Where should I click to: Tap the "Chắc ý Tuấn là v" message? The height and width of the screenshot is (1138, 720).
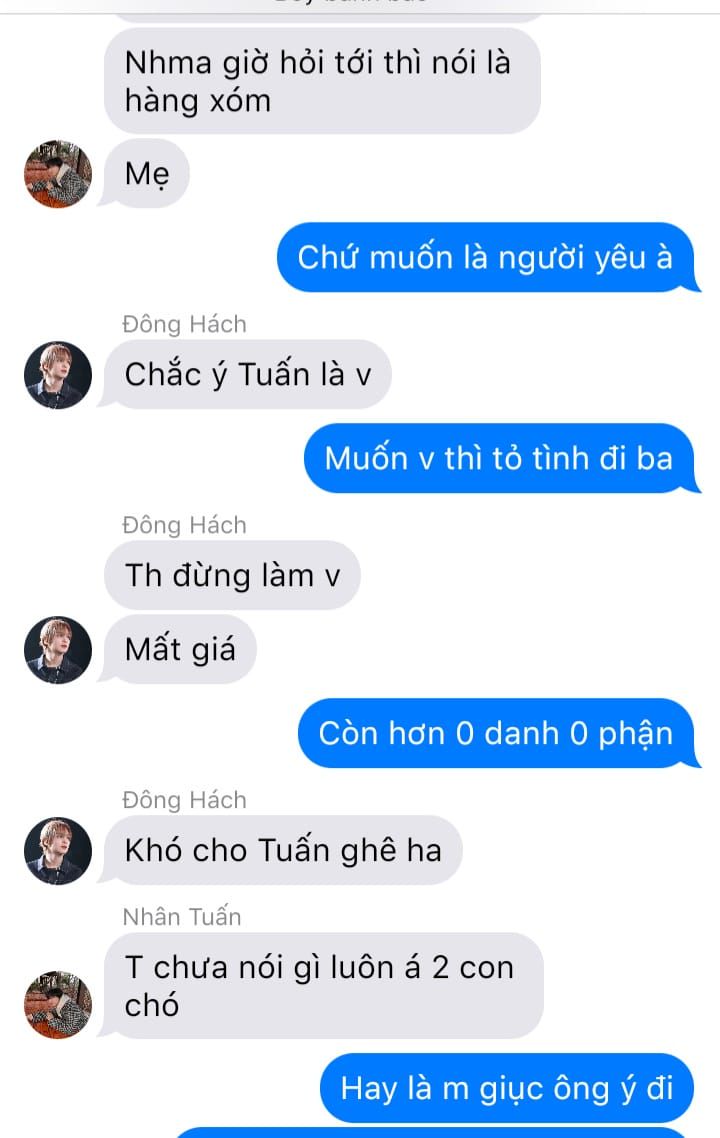(248, 374)
